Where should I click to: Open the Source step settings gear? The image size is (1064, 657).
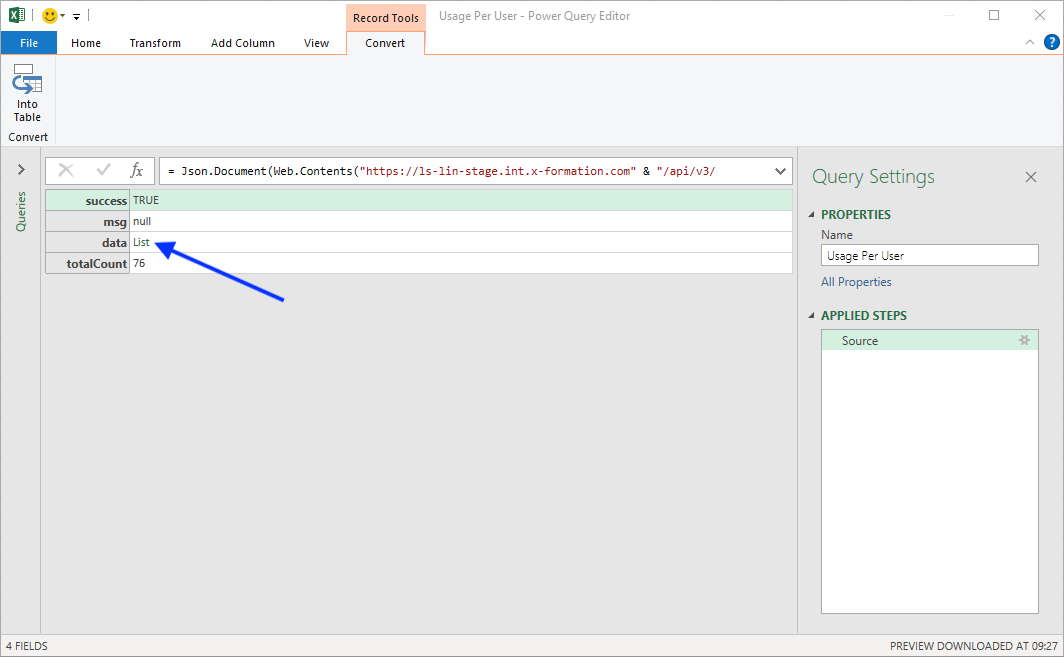click(x=1025, y=340)
